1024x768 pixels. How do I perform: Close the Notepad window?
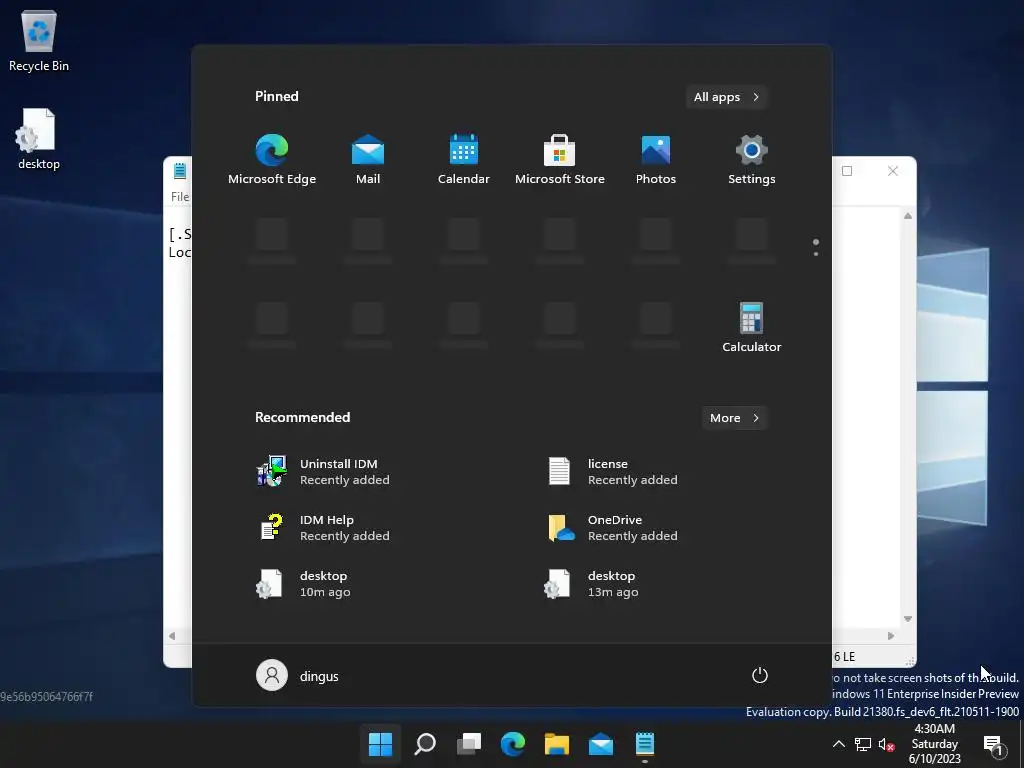893,171
